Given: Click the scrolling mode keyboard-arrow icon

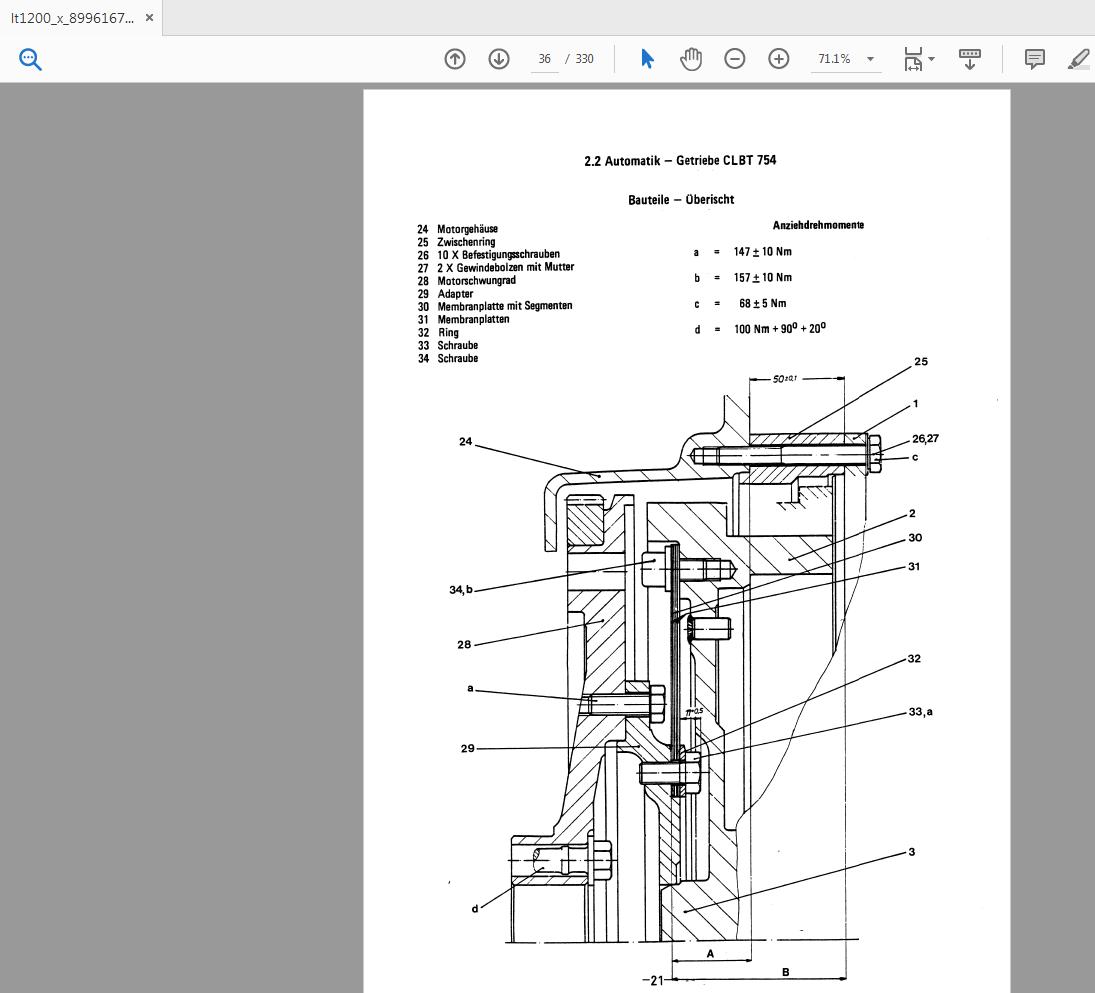Looking at the screenshot, I should click(x=969, y=59).
